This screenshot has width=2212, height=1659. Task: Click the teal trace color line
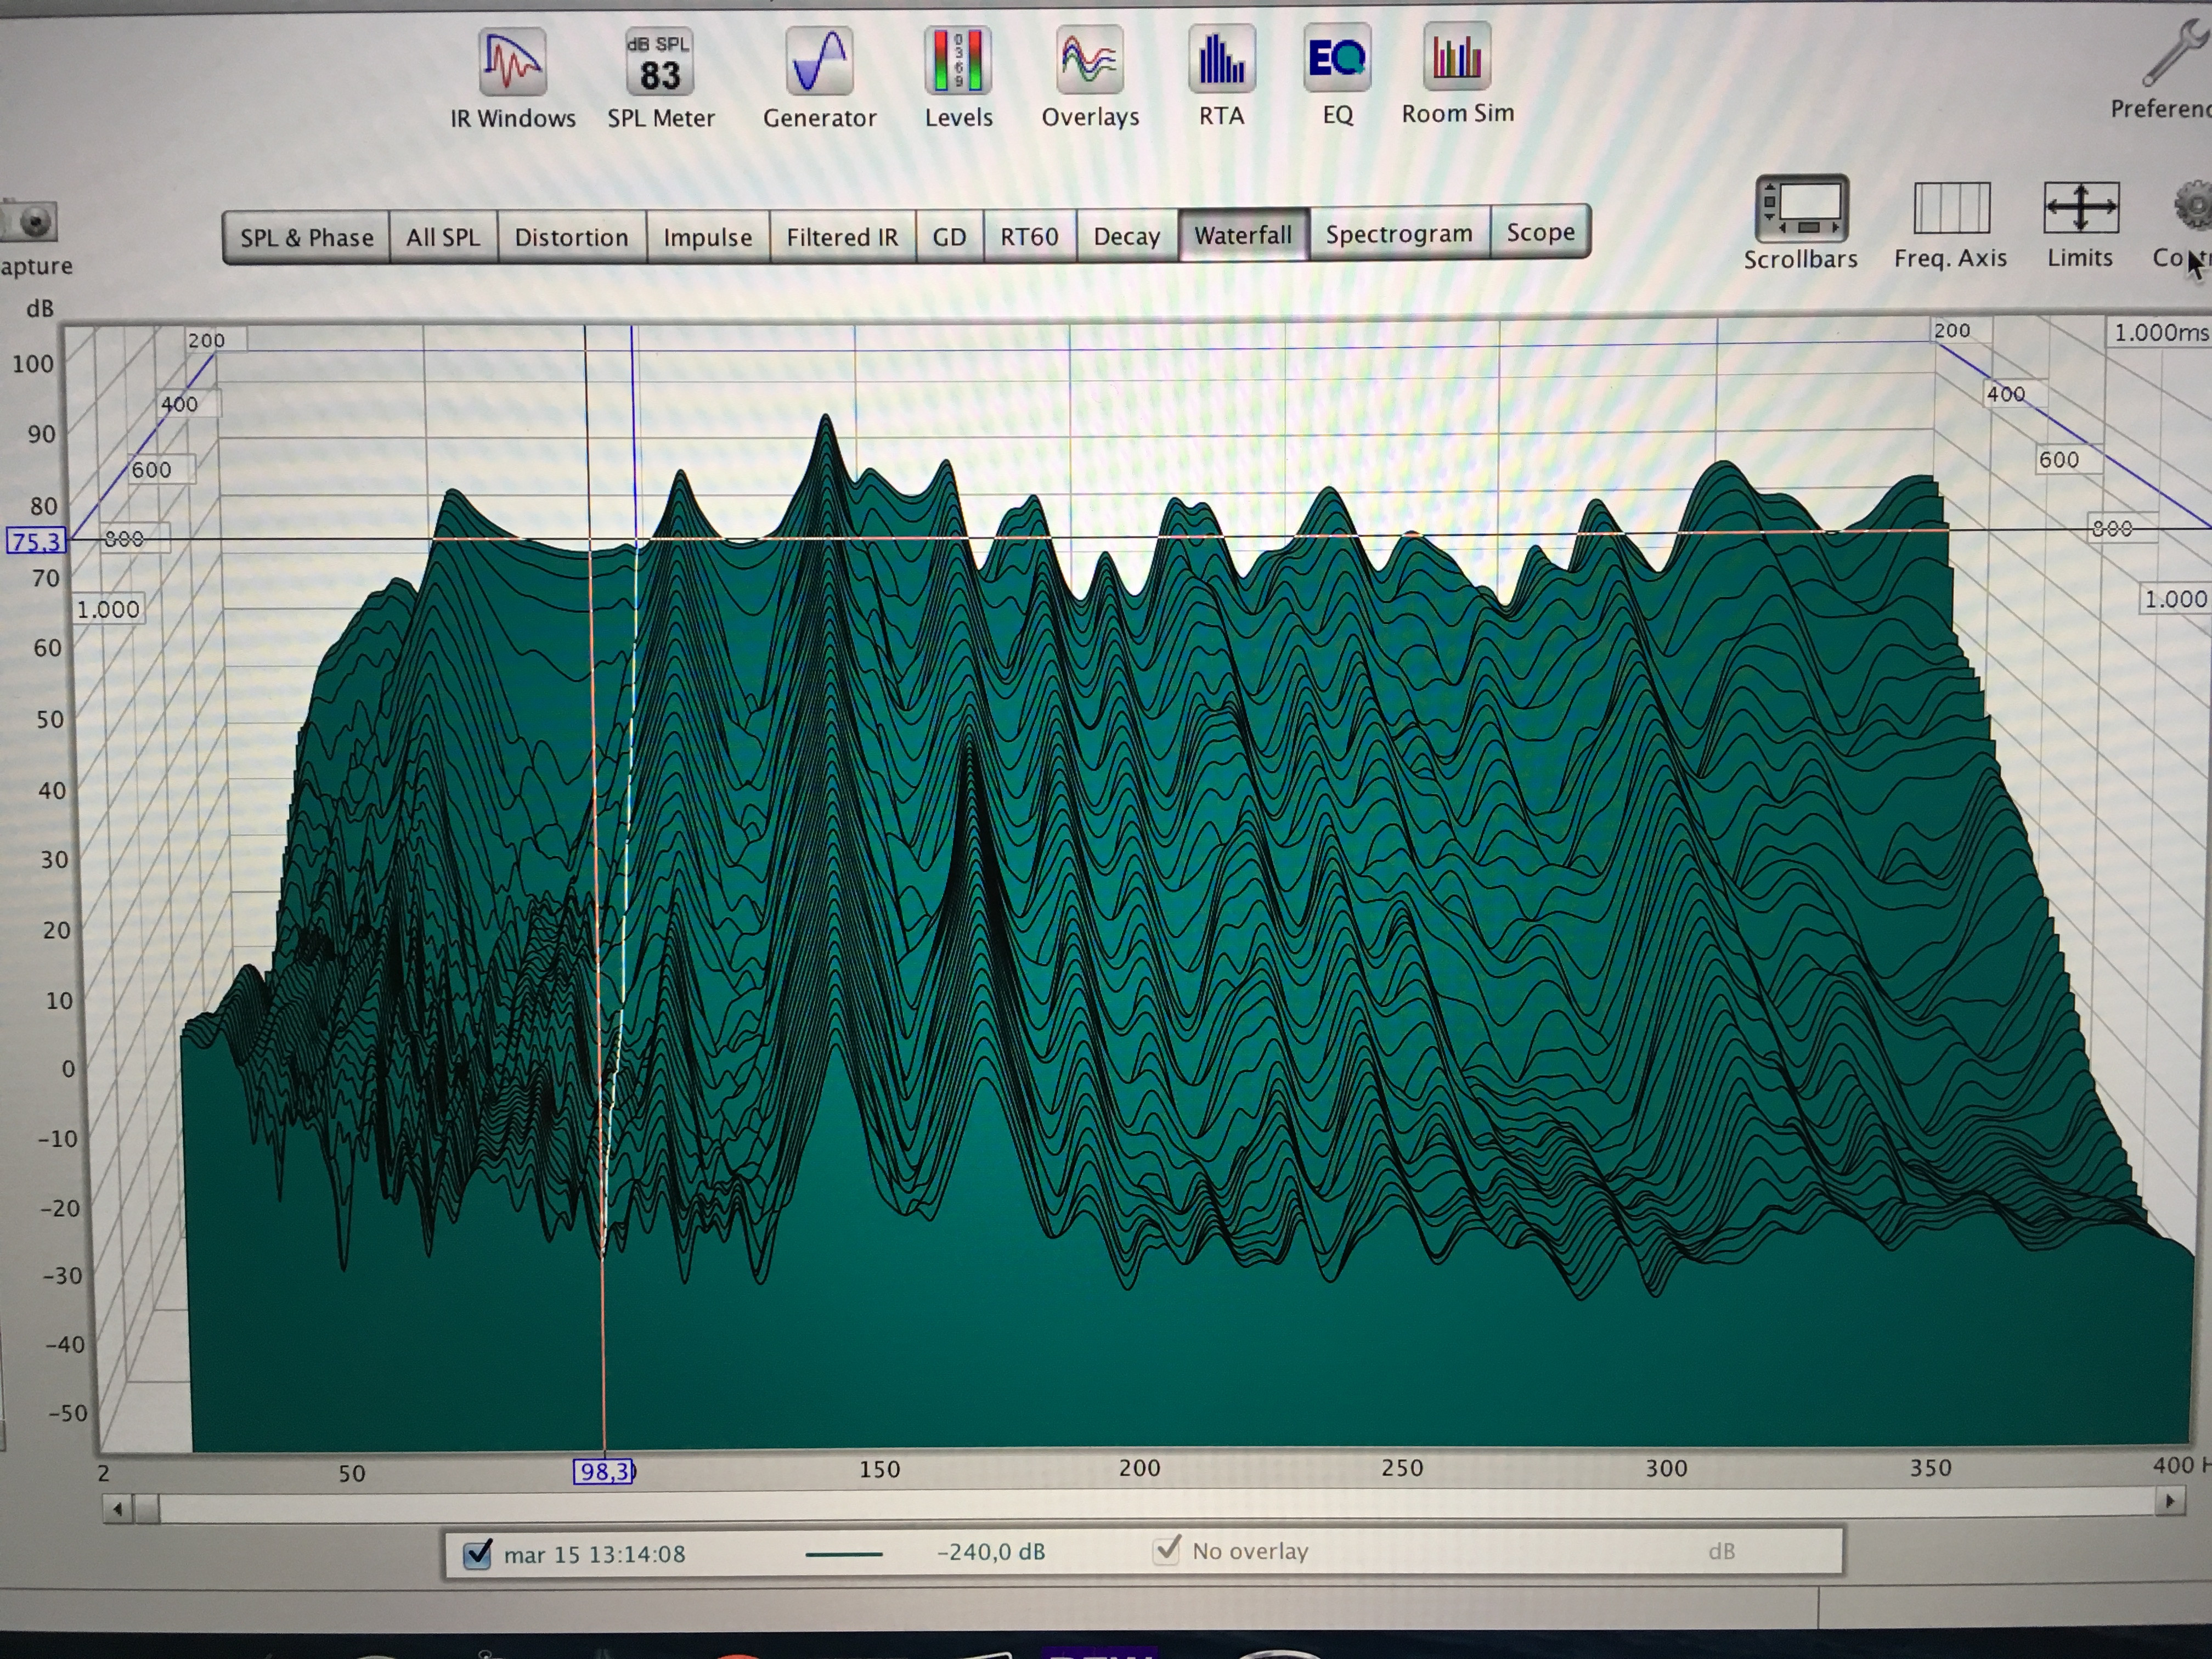(x=843, y=1554)
